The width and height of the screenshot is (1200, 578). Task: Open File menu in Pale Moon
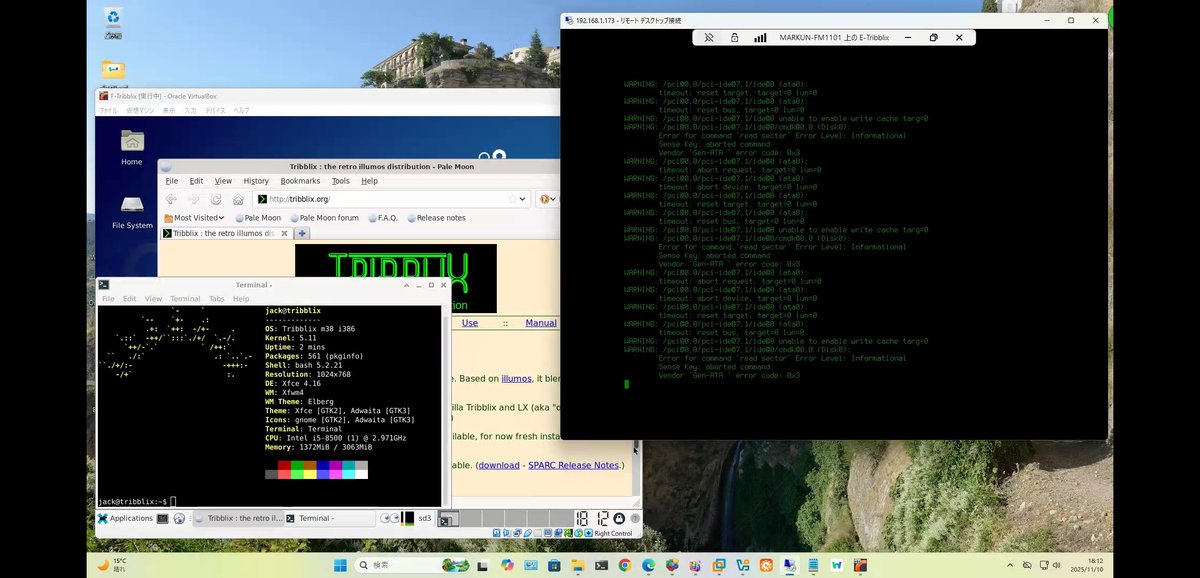[x=172, y=181]
